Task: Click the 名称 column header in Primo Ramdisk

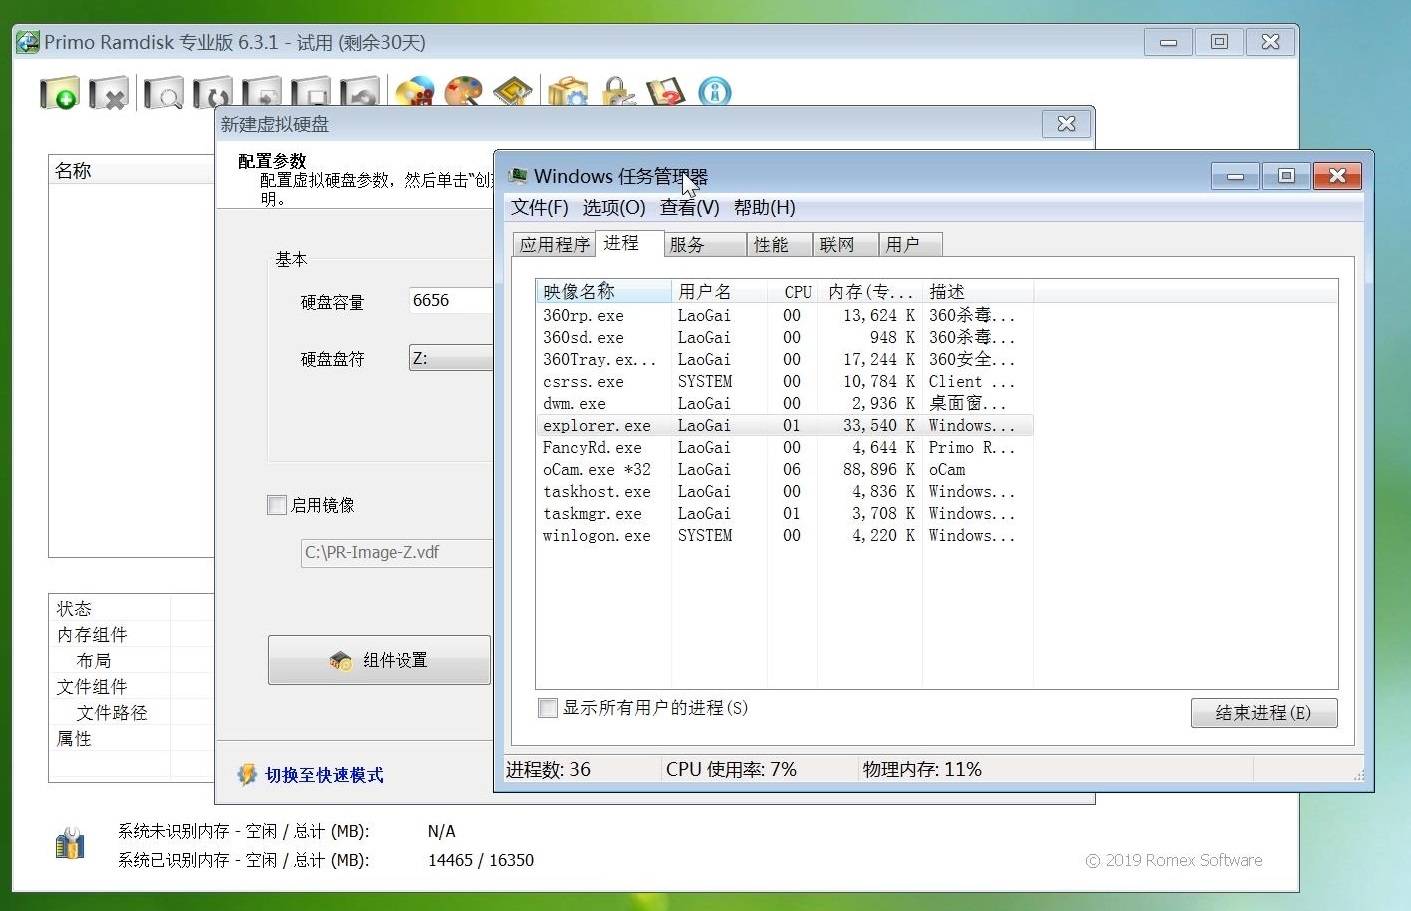Action: click(x=131, y=170)
